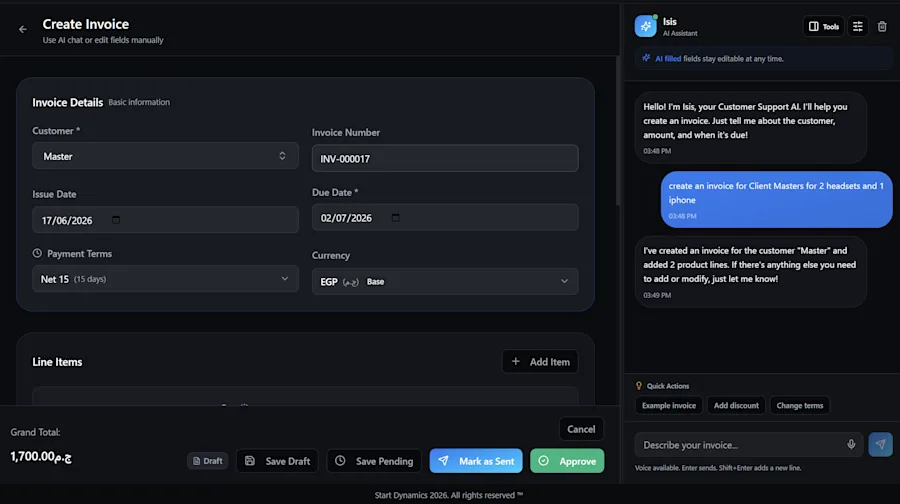The image size is (900, 504).
Task: Toggle the Tools panel button
Action: pos(824,26)
